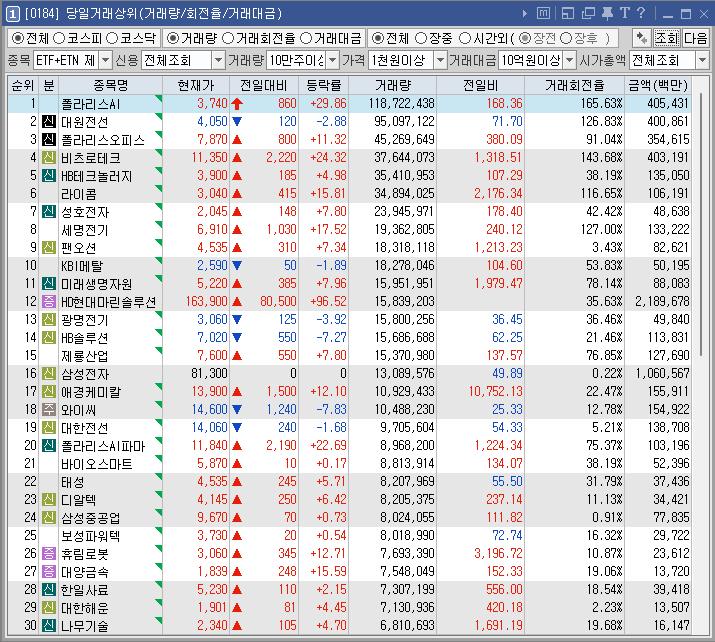Sort by the 현재가 column header

tap(196, 85)
